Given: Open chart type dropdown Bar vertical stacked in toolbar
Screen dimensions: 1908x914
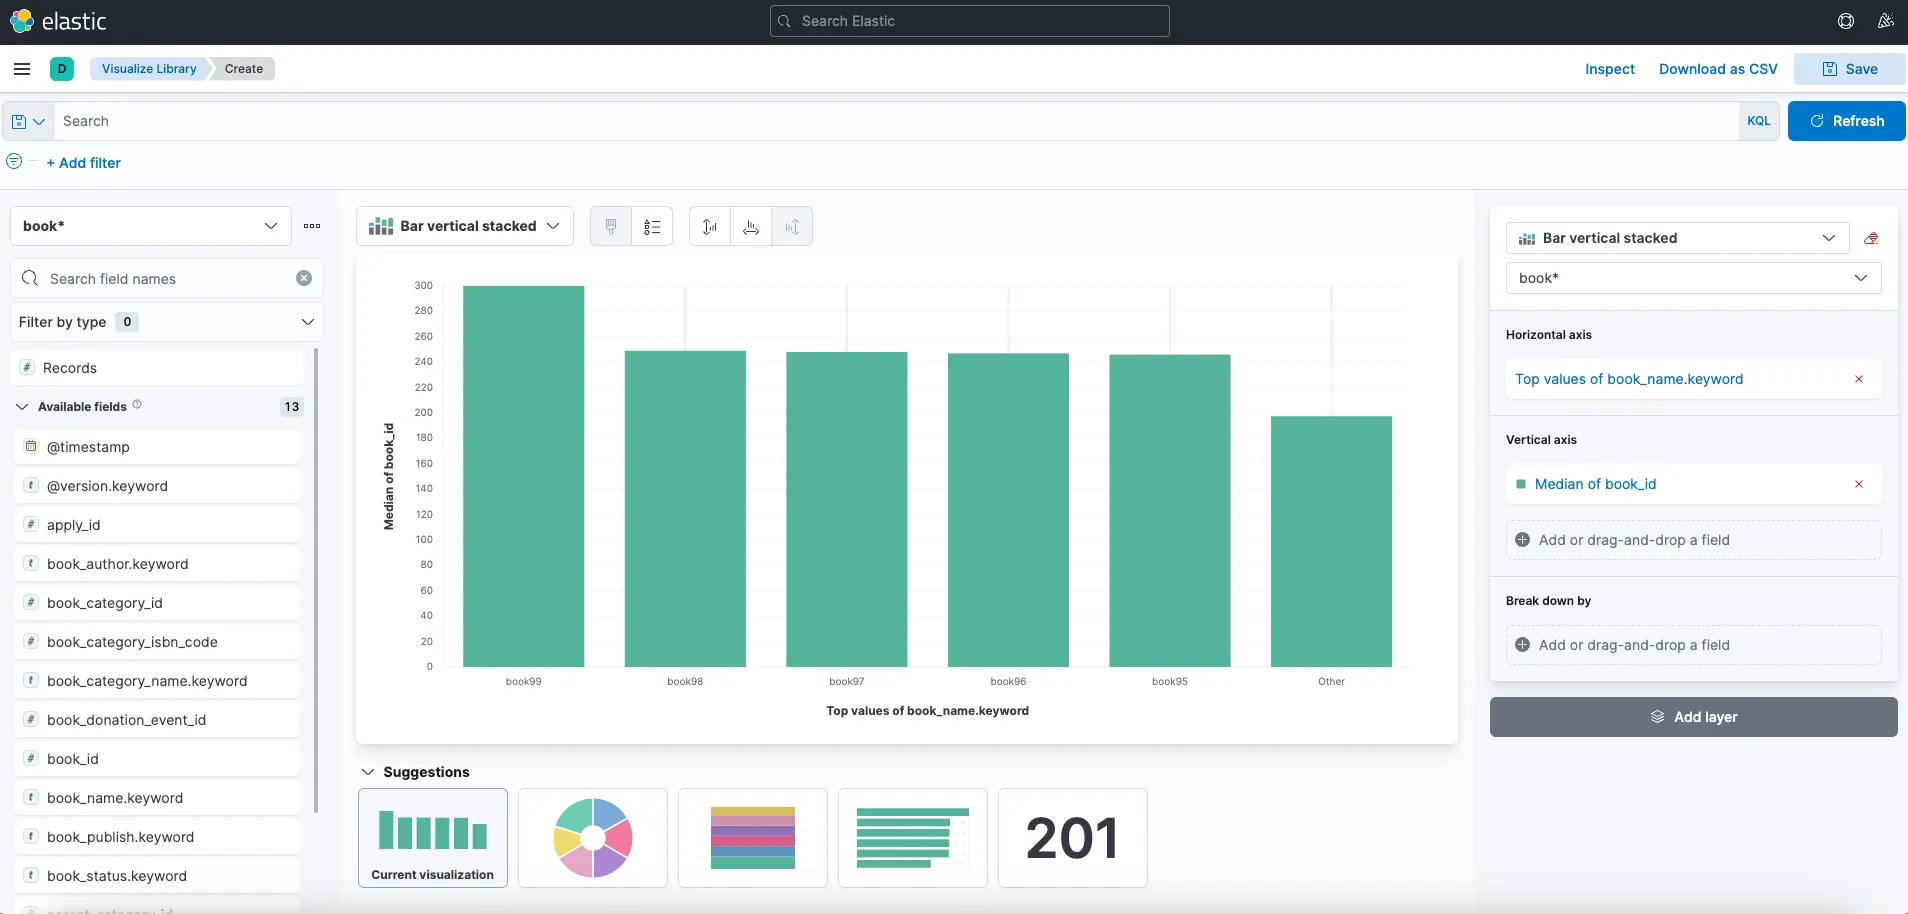Looking at the screenshot, I should pos(465,226).
